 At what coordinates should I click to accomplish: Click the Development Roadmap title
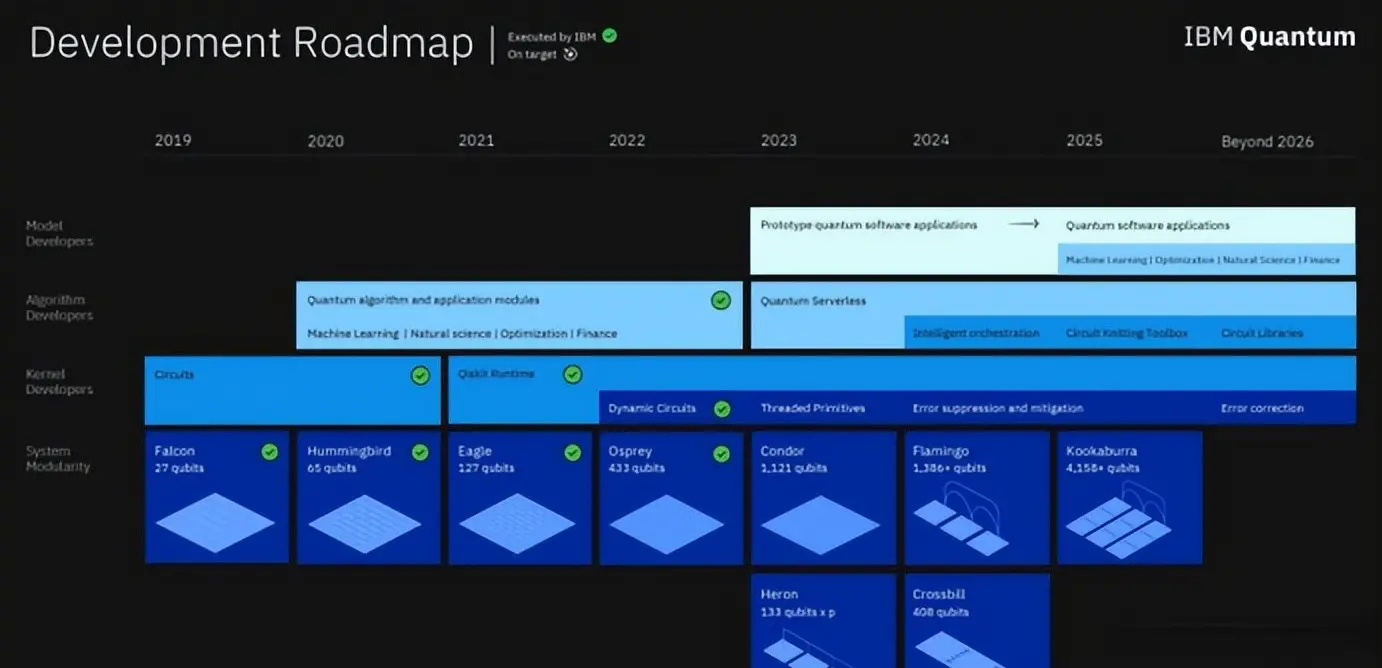tap(251, 44)
